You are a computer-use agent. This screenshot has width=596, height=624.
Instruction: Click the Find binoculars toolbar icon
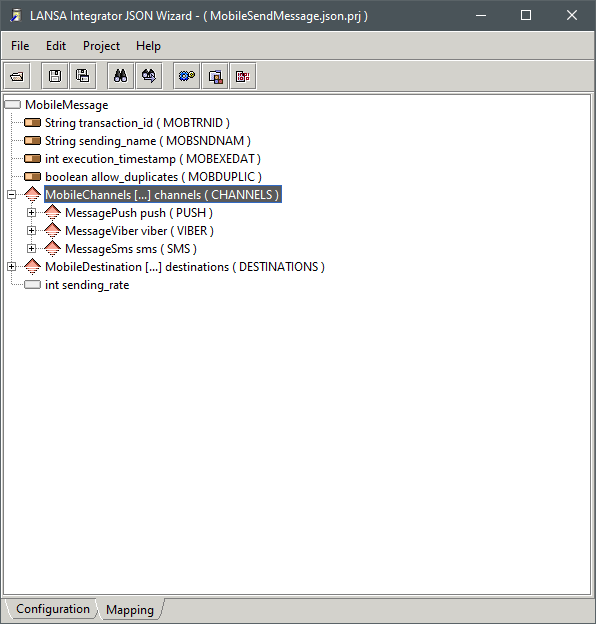[x=121, y=76]
